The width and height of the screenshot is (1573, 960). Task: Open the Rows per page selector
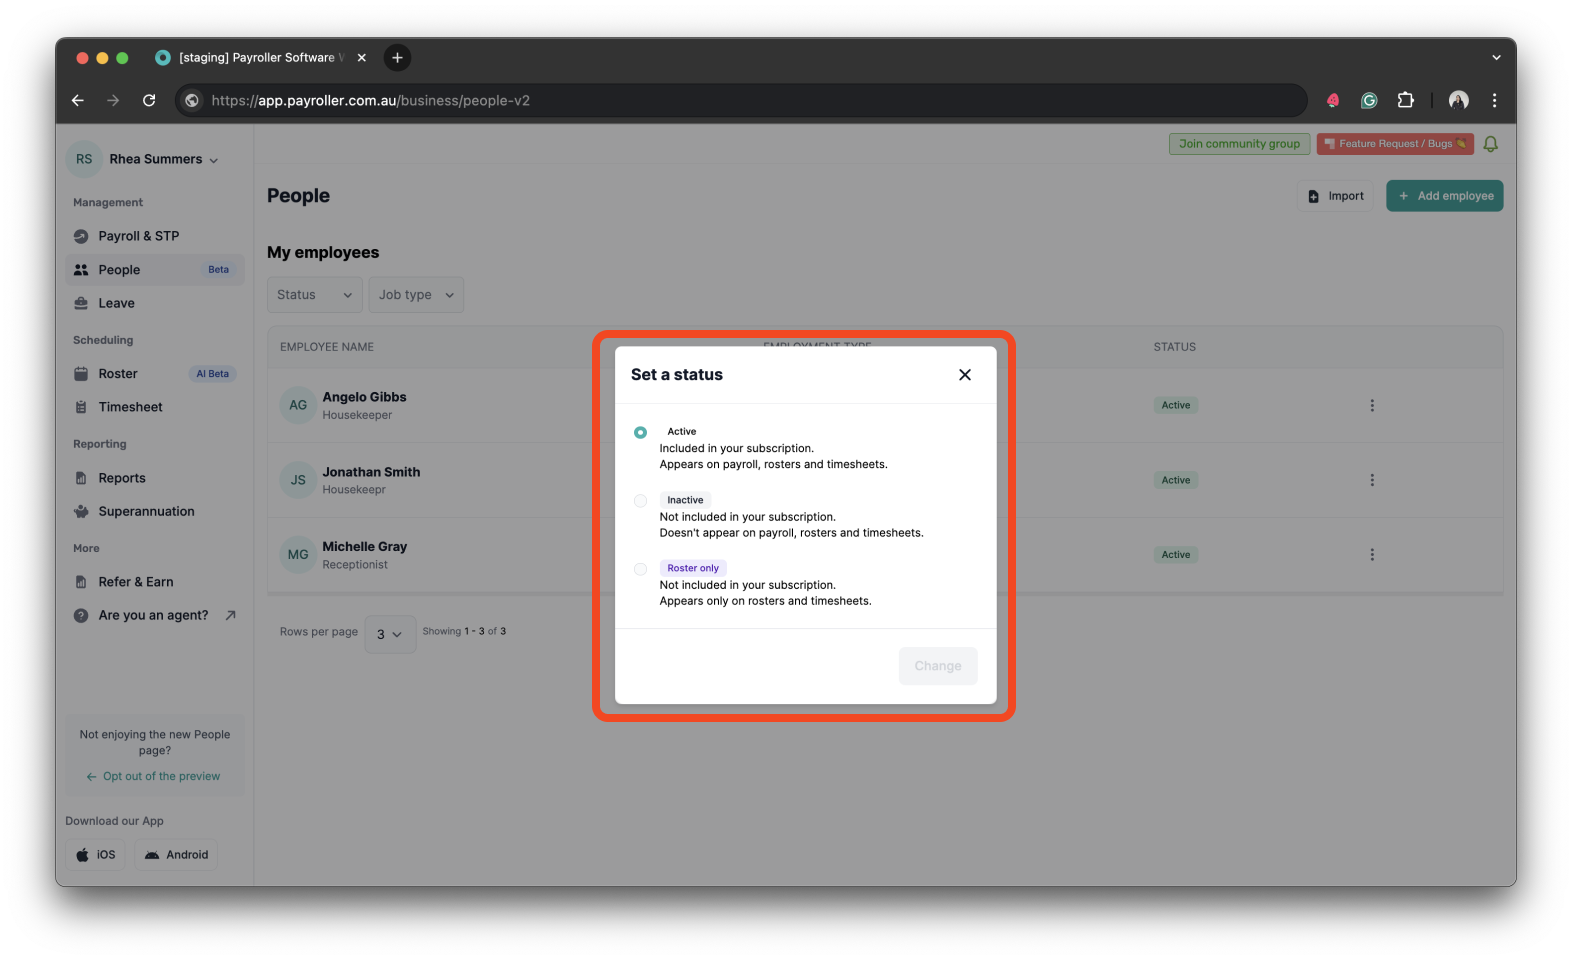(x=389, y=634)
